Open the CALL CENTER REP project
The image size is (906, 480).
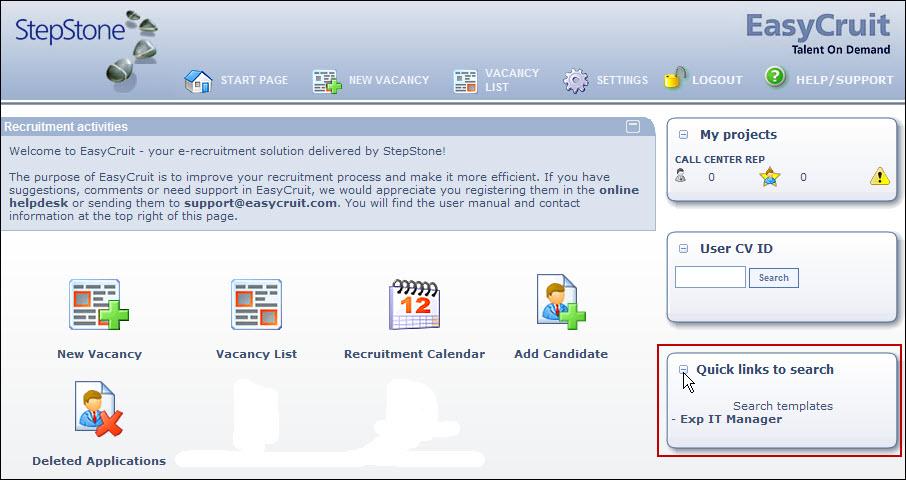(720, 159)
